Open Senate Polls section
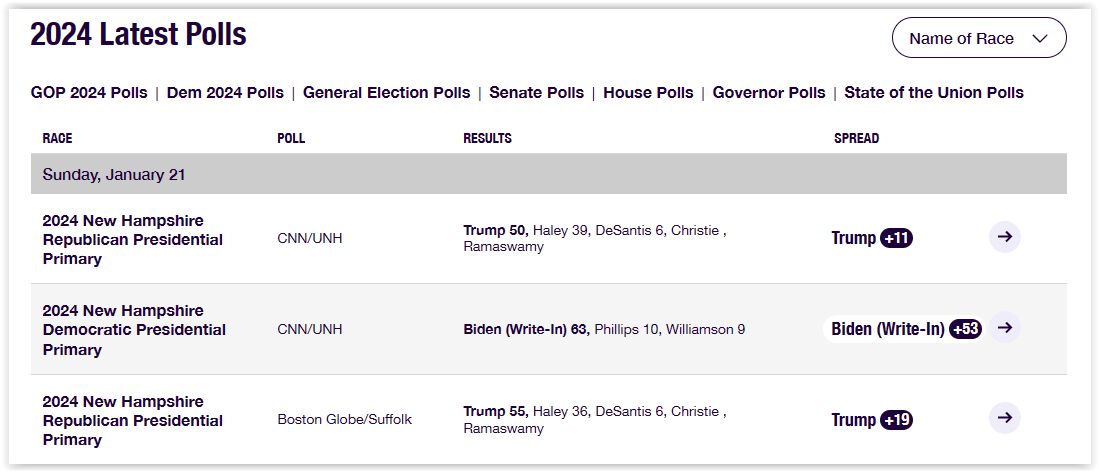 [x=536, y=93]
